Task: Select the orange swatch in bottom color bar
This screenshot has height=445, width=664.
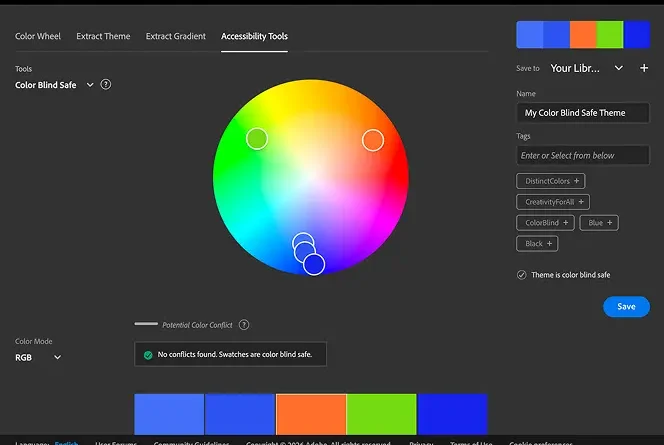Action: (x=311, y=414)
